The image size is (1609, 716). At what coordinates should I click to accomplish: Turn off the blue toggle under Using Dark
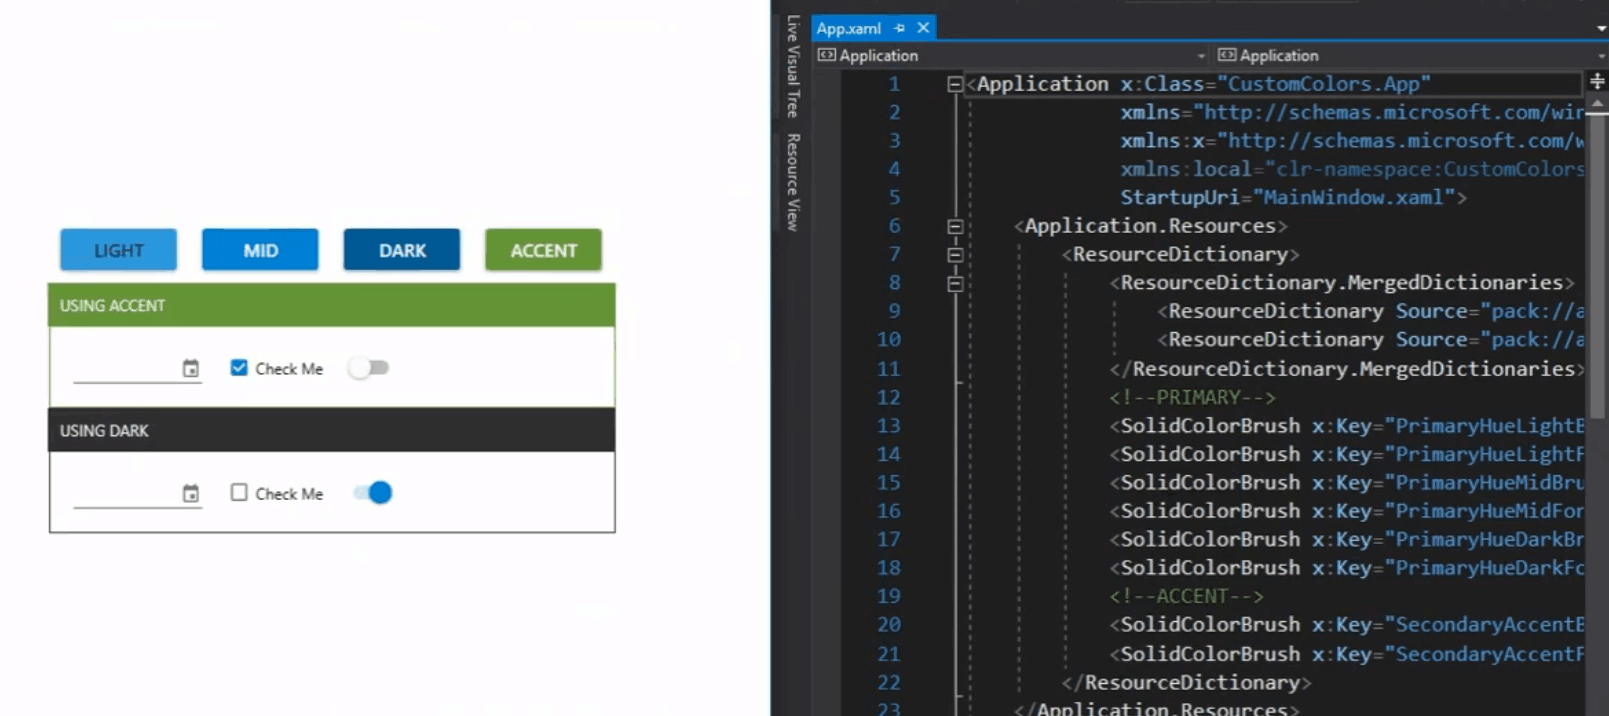point(373,493)
